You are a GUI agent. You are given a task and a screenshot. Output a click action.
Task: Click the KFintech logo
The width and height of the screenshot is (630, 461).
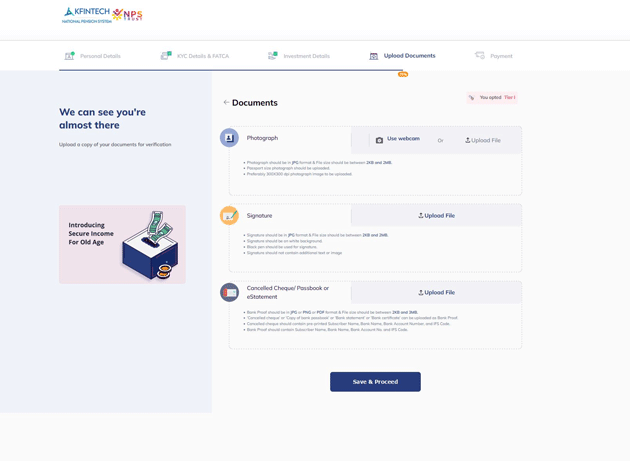pyautogui.click(x=86, y=14)
